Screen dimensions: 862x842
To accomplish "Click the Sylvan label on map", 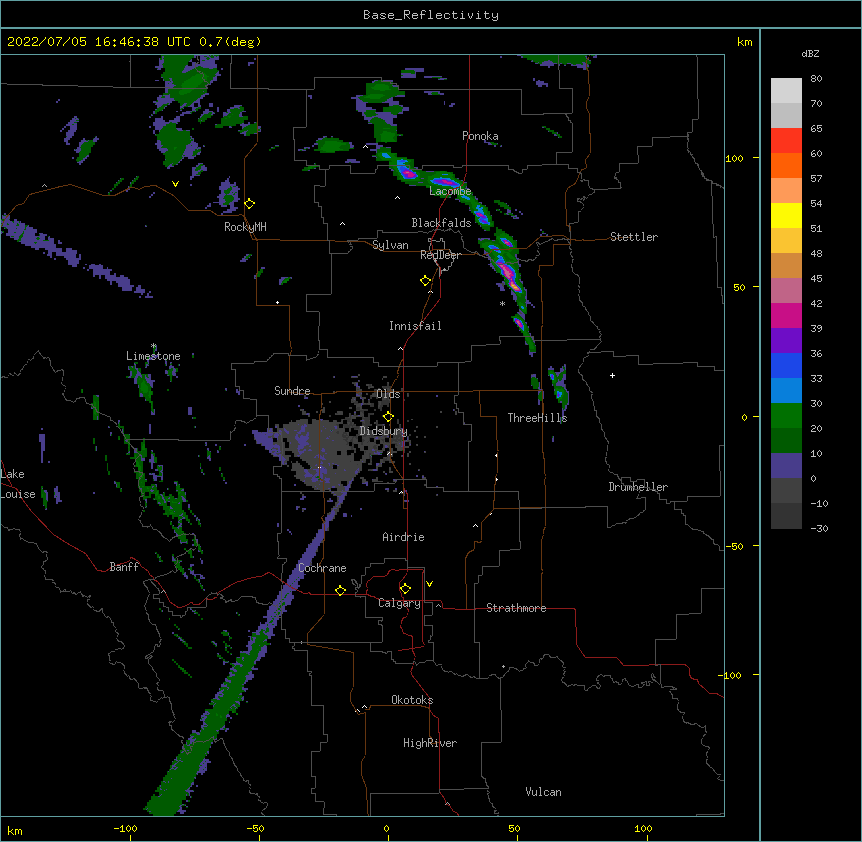I will tap(390, 245).
